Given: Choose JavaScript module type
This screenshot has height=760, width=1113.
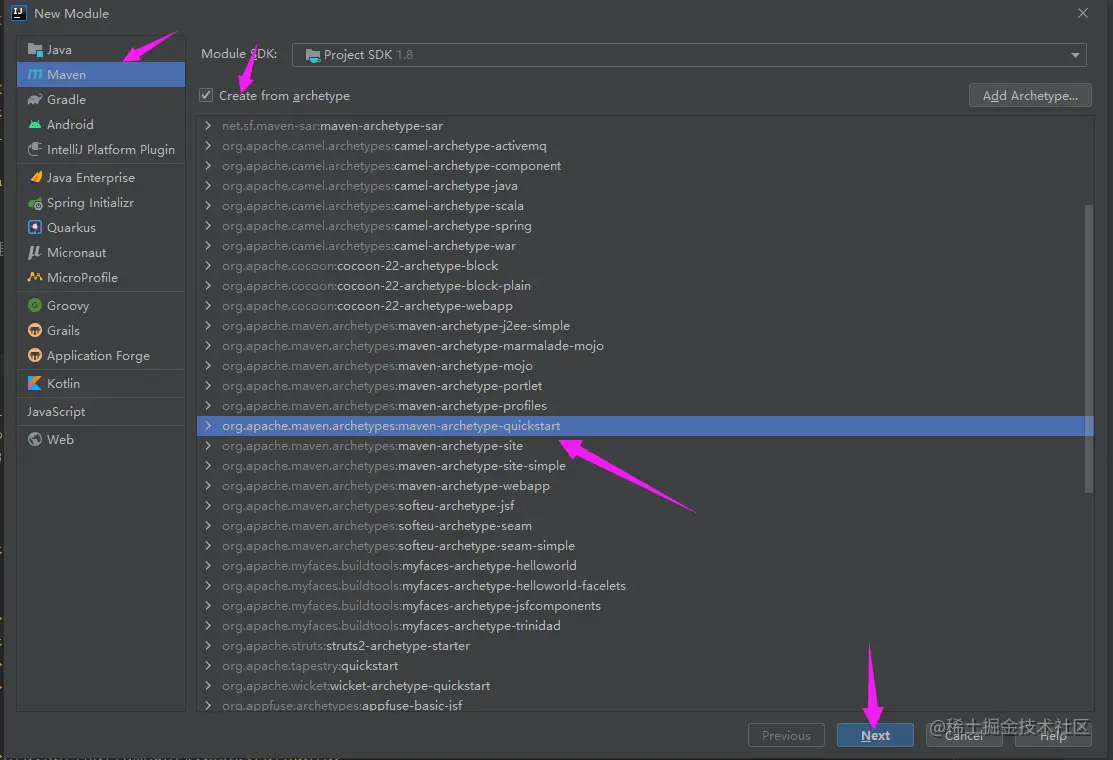Looking at the screenshot, I should point(101,412).
